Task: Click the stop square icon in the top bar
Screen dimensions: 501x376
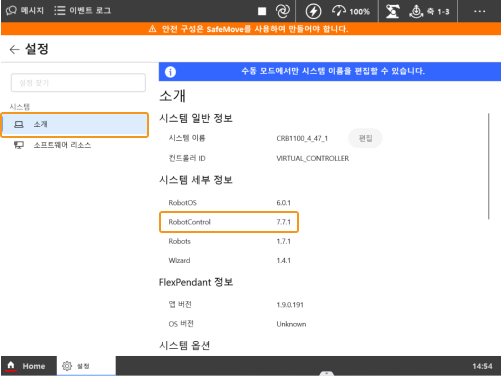Action: pos(262,11)
